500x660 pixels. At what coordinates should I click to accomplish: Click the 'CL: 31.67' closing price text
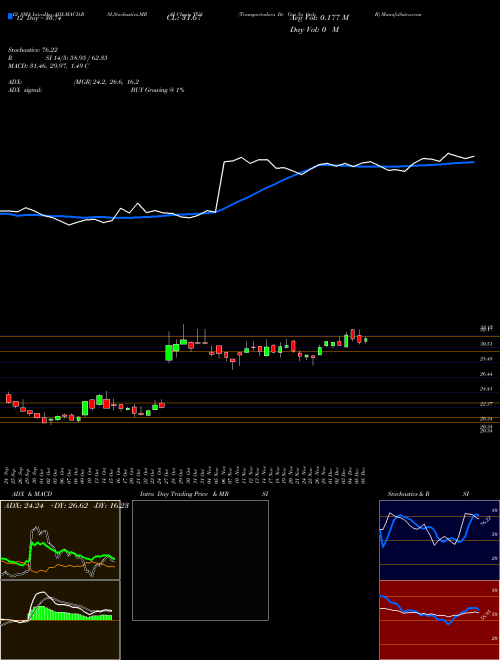click(x=185, y=18)
